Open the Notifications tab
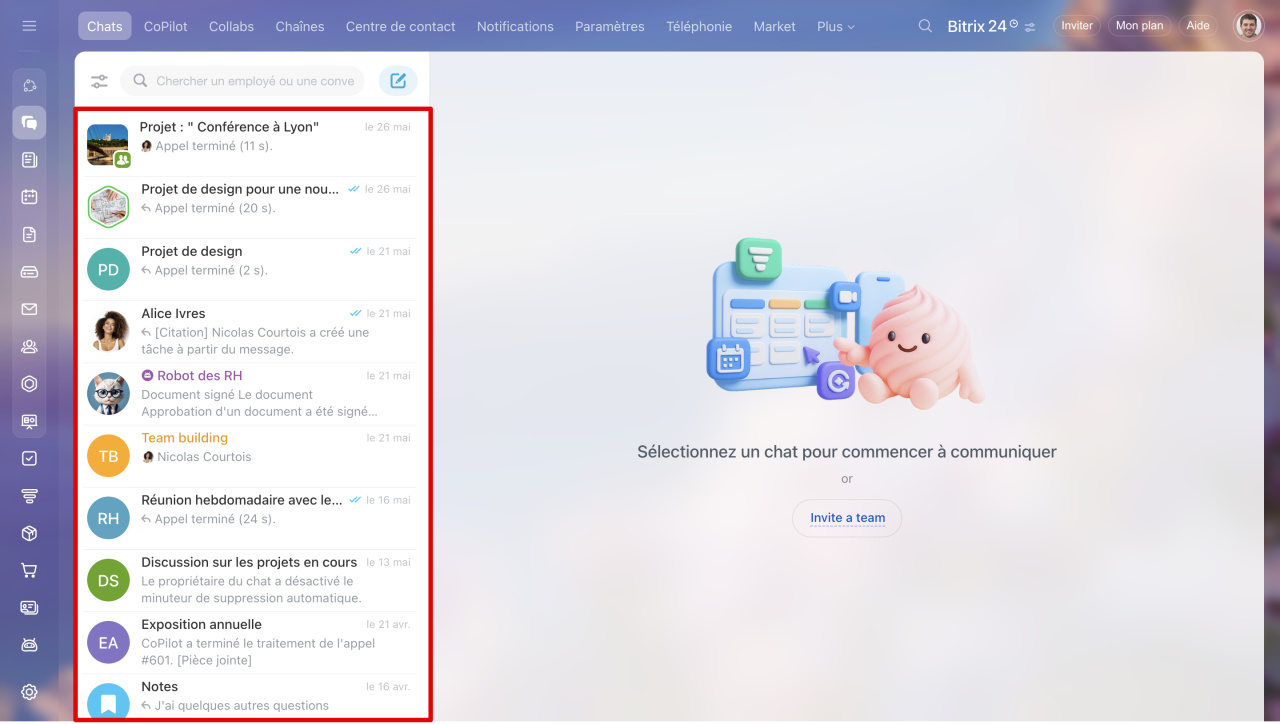Screen dimensions: 1280x724 click(515, 26)
